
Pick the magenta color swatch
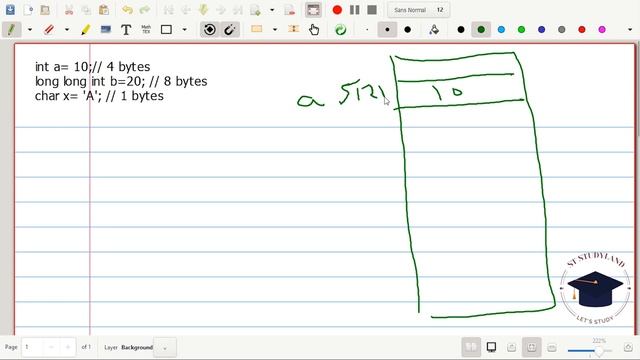tap(602, 29)
